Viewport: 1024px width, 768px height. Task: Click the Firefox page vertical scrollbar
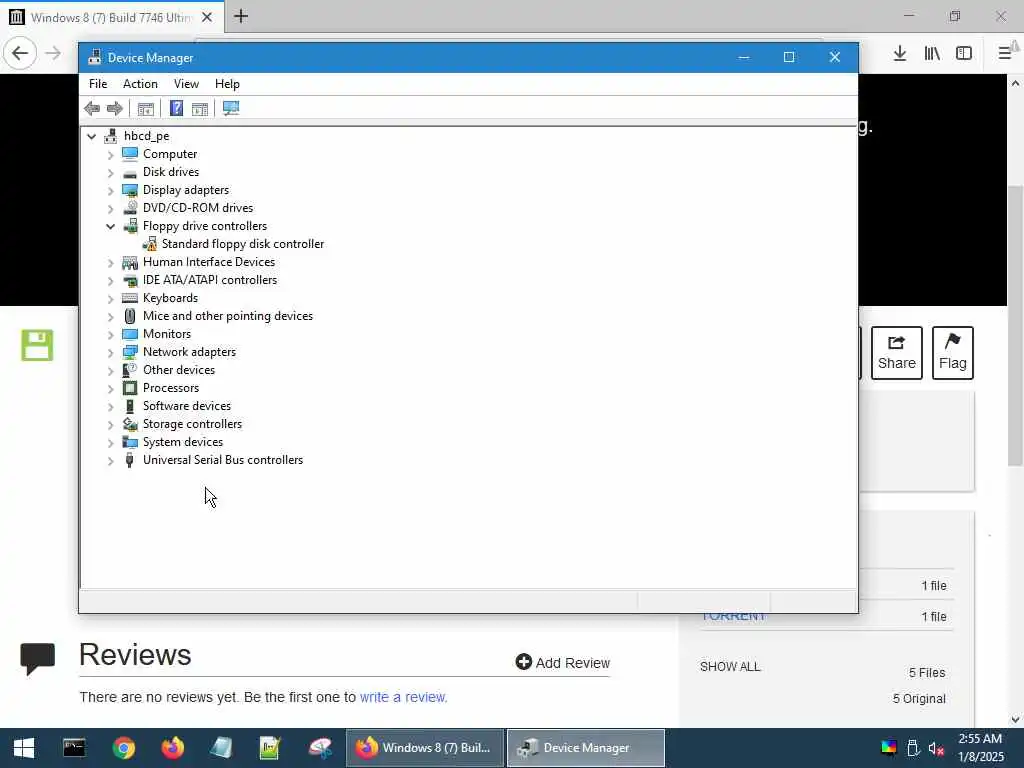[1015, 327]
